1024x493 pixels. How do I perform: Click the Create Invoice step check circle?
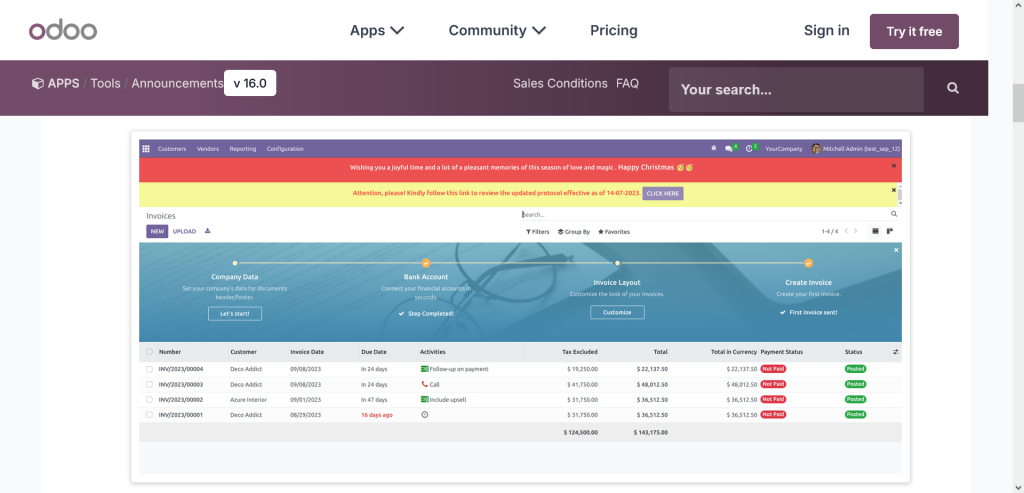[x=808, y=263]
